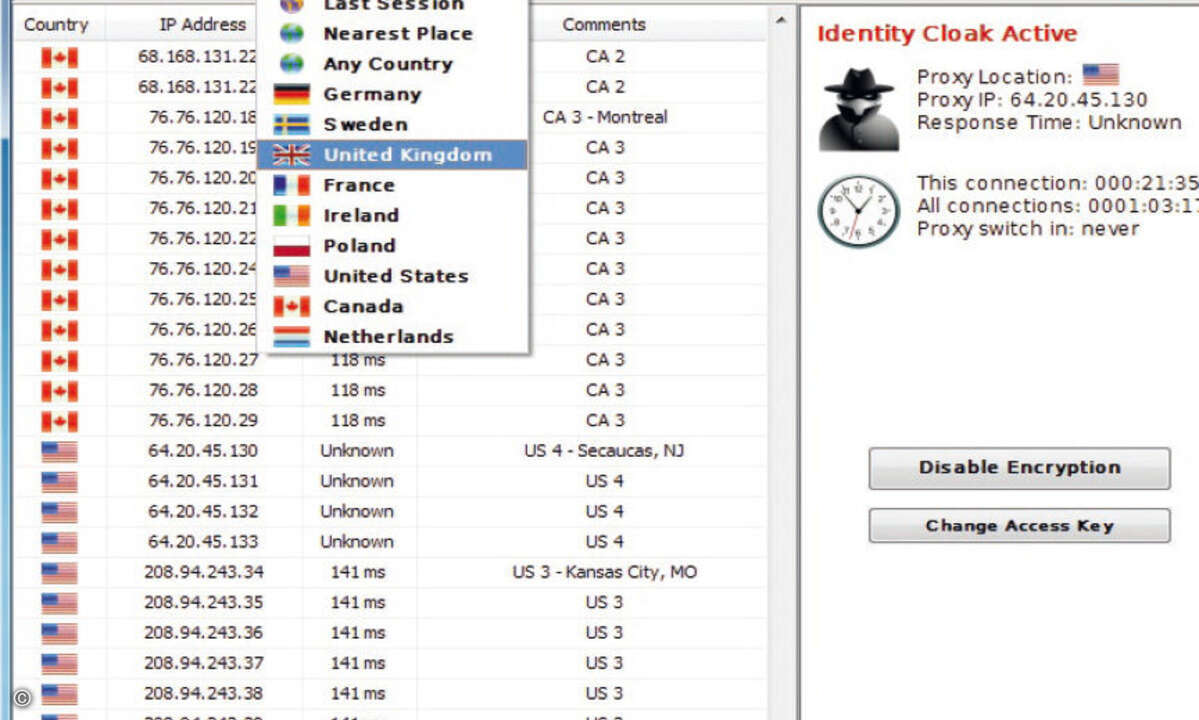Click the Nearest Place globe icon
This screenshot has height=720, width=1199.
point(291,34)
